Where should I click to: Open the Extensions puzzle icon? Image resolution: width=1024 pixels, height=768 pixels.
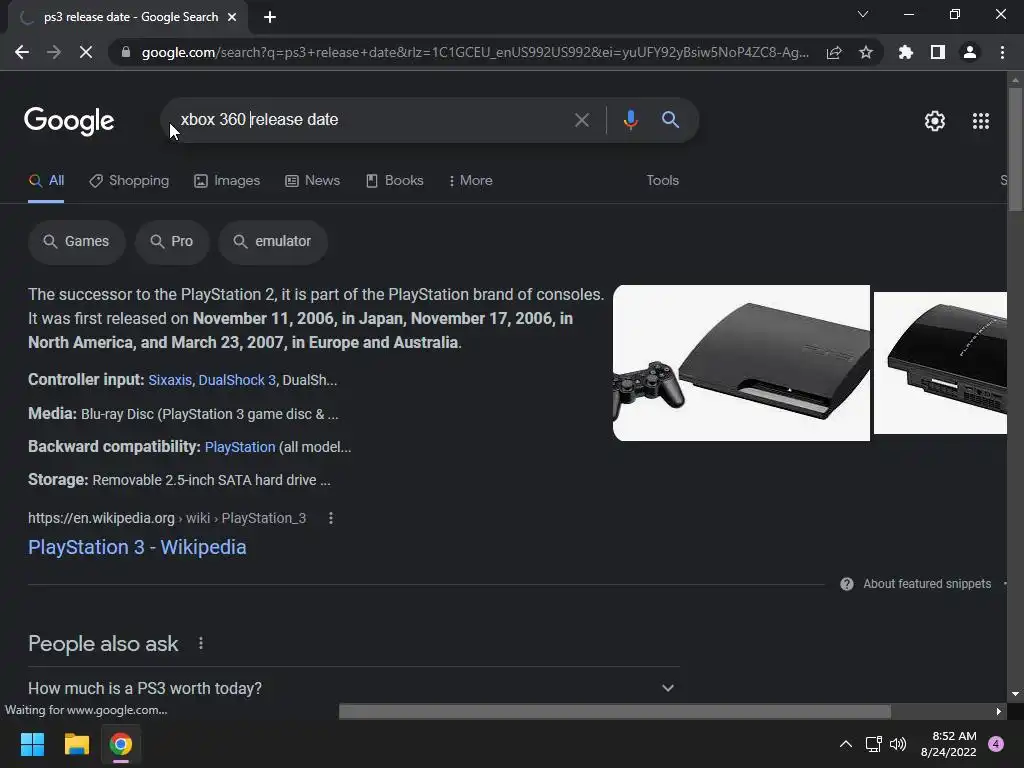pos(906,52)
